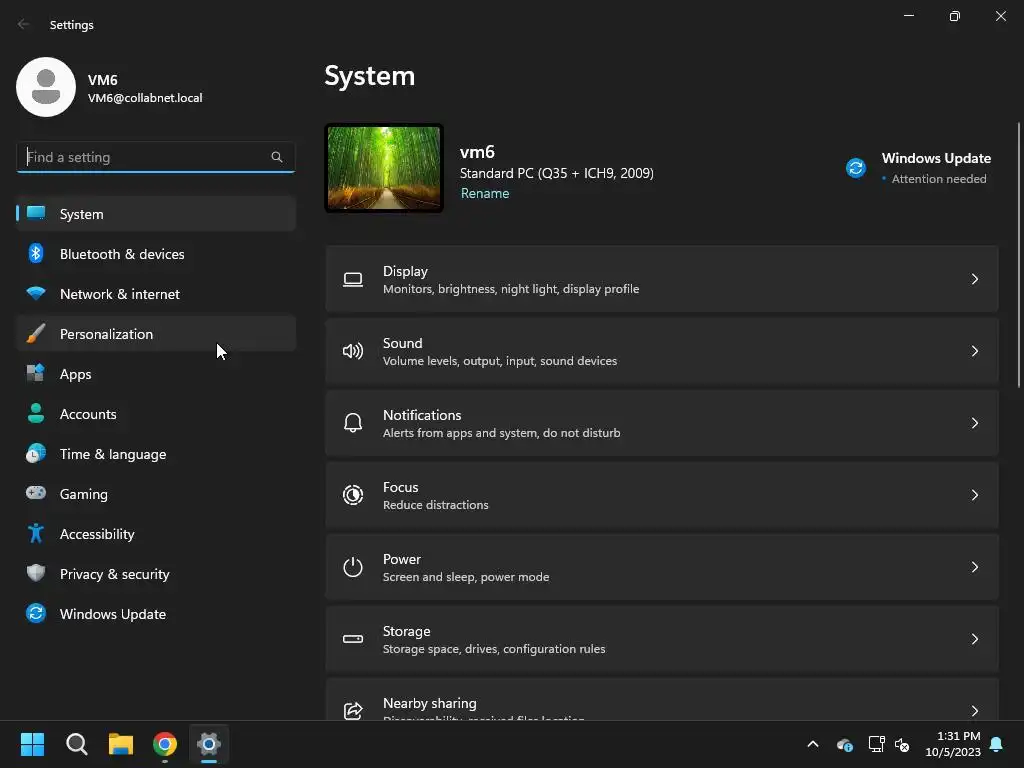
Task: Click the 1:31 PM clock in taskbar
Action: 958,736
